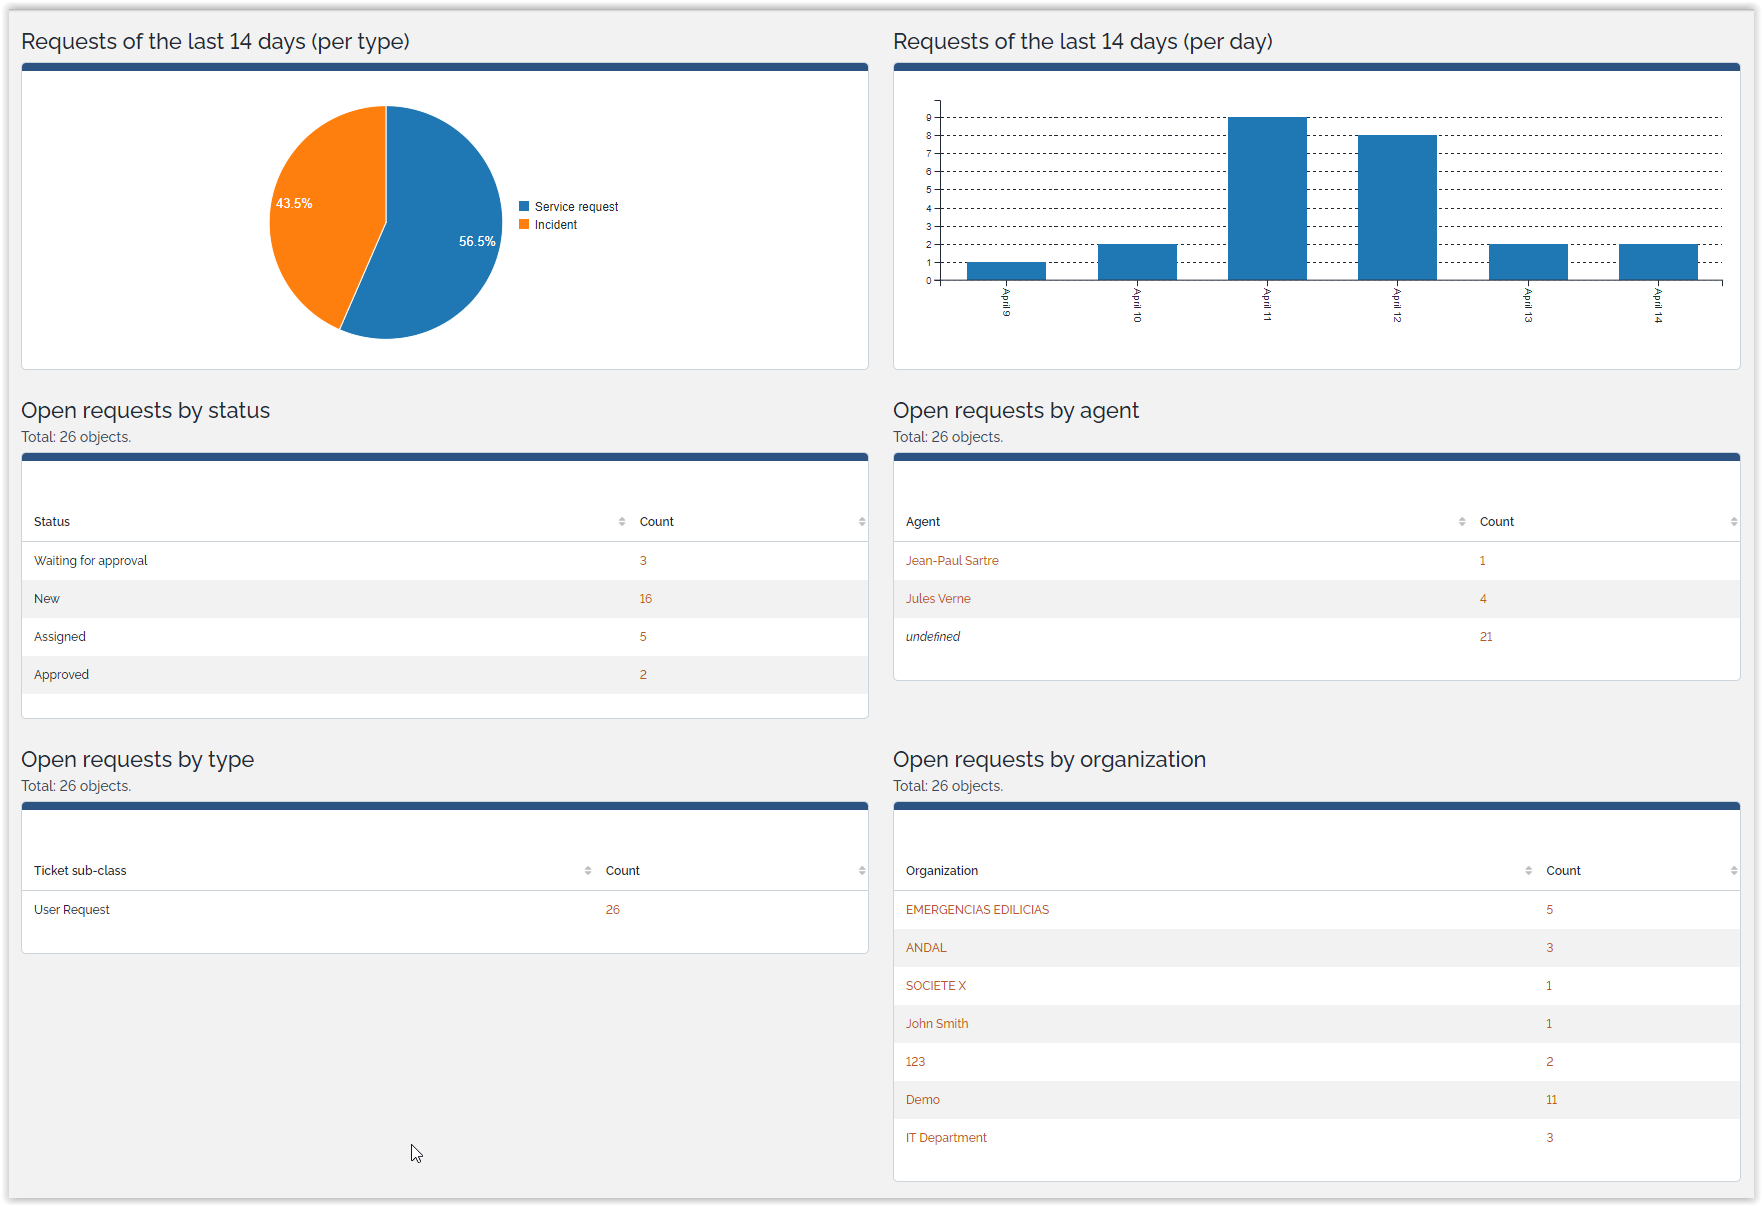Screen dimensions: 1762x1206
Task: Sort open requests by organization Count
Action: (1563, 871)
